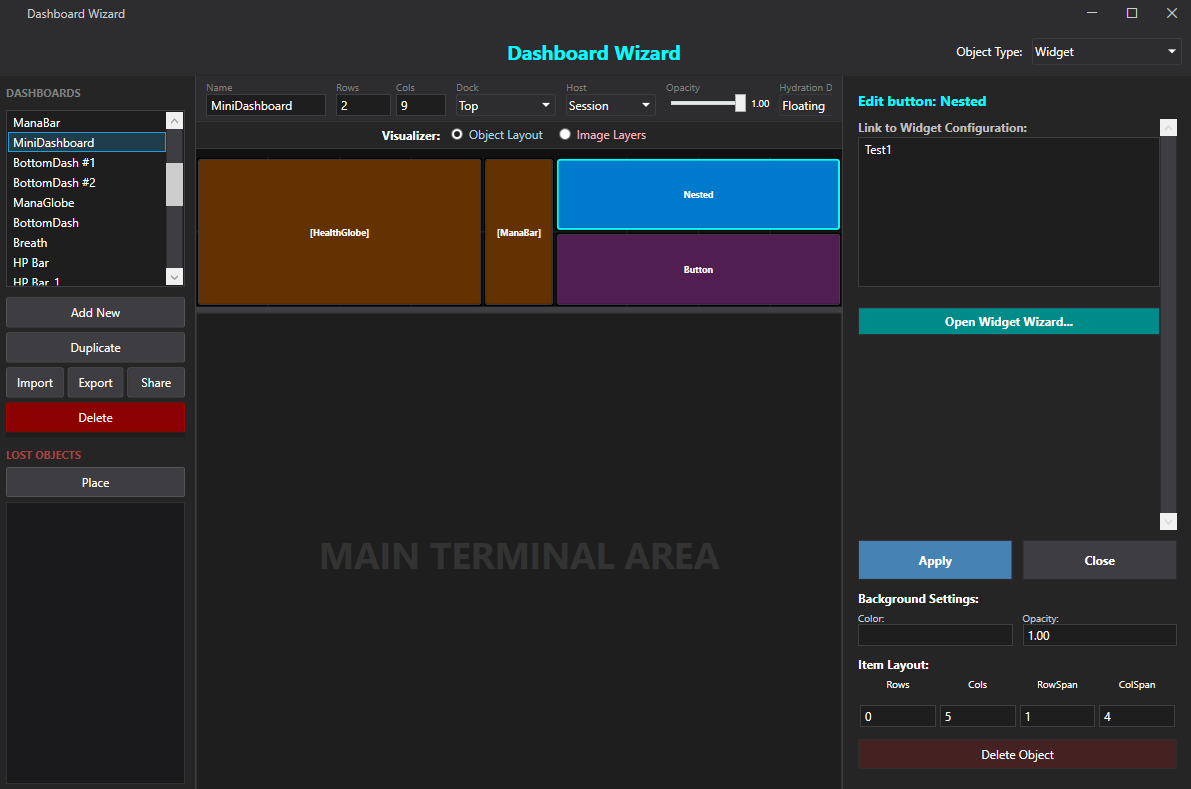Select the ManaBar block in the layout

click(519, 232)
